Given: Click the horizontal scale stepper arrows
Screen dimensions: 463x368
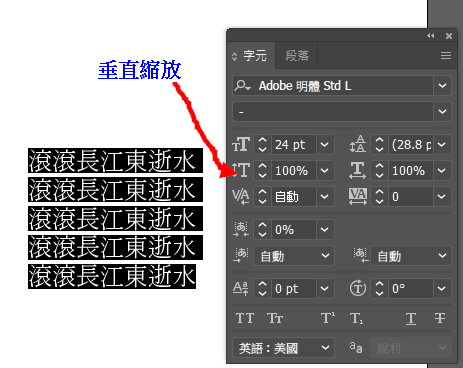Looking at the screenshot, I should point(380,171).
